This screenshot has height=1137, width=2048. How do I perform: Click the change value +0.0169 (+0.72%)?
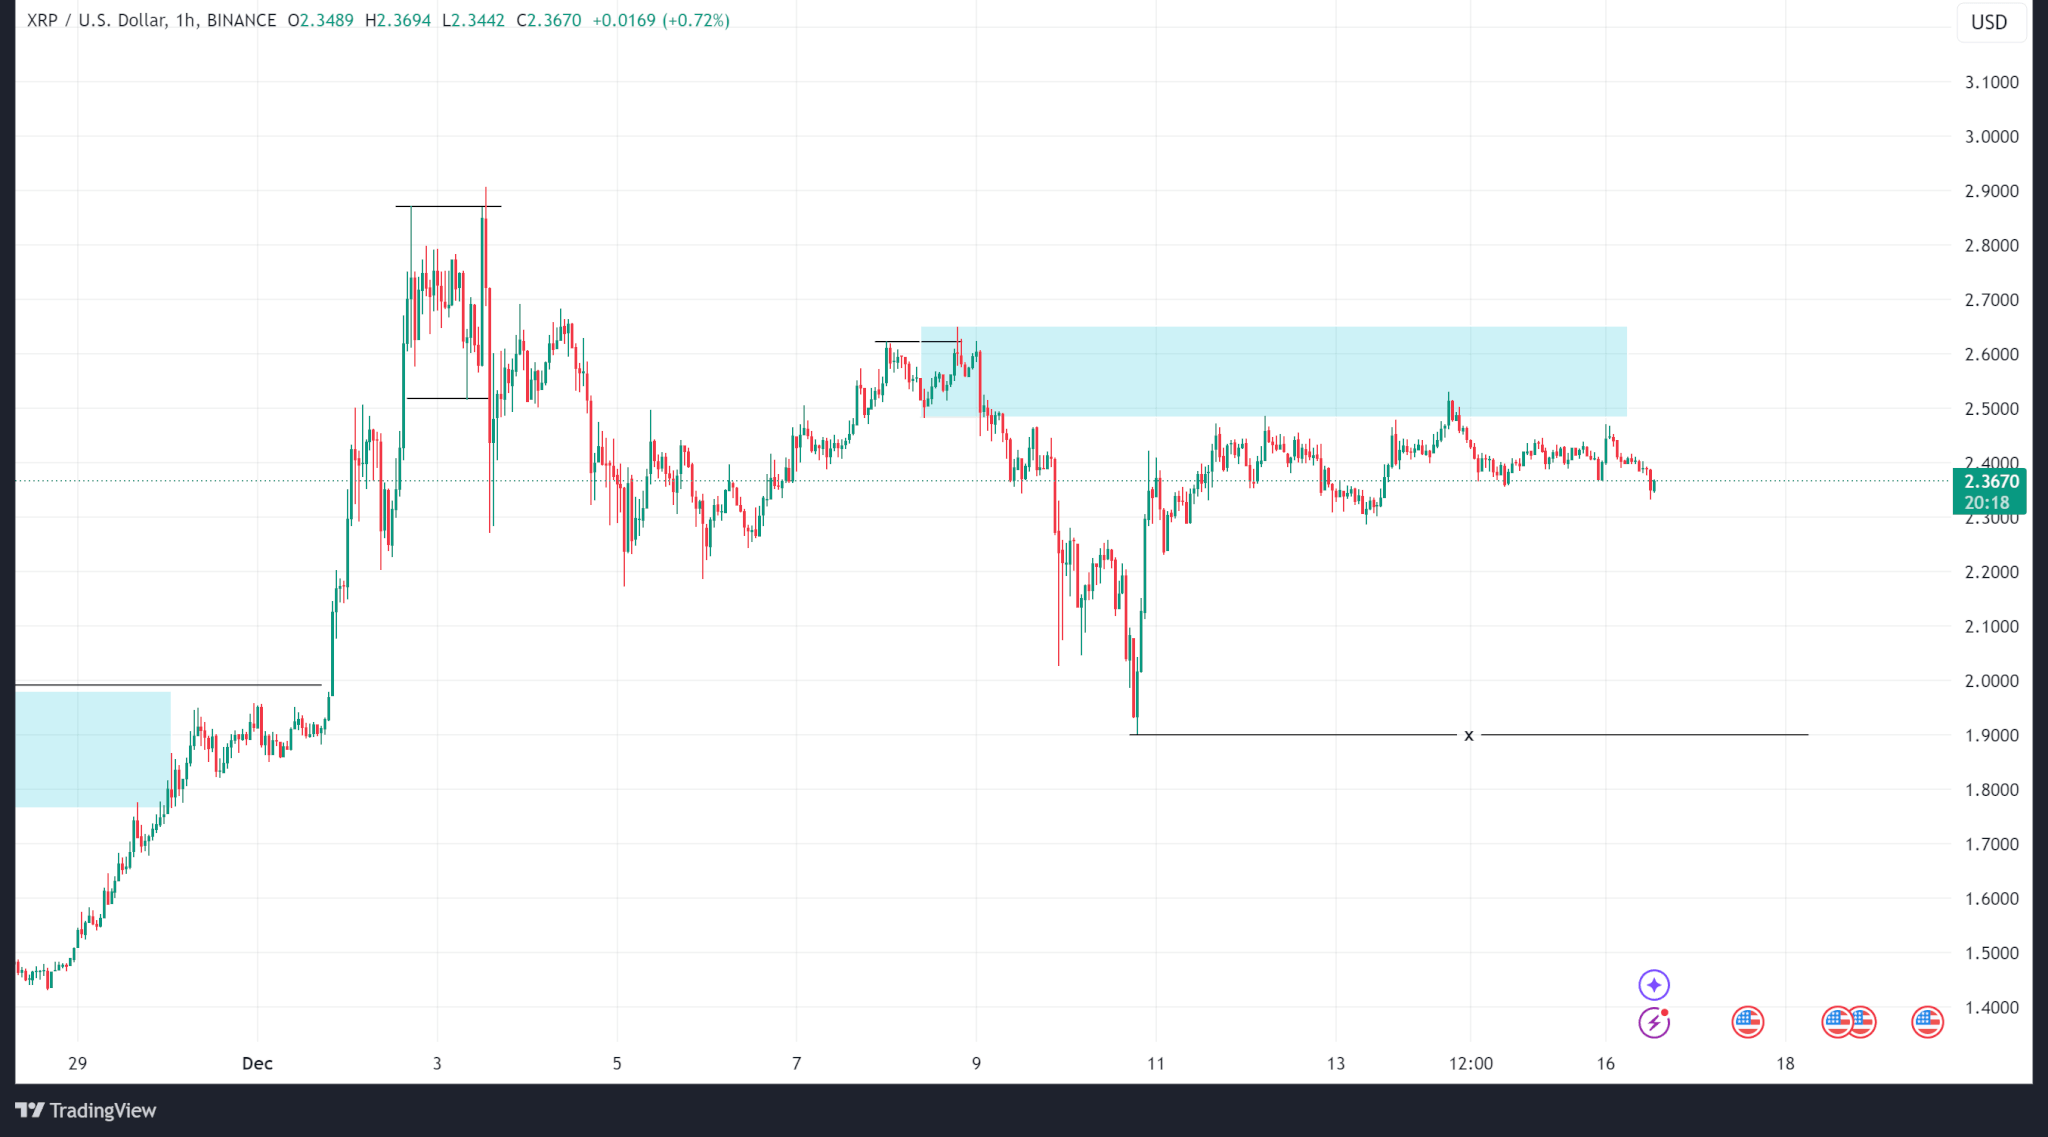coord(661,20)
